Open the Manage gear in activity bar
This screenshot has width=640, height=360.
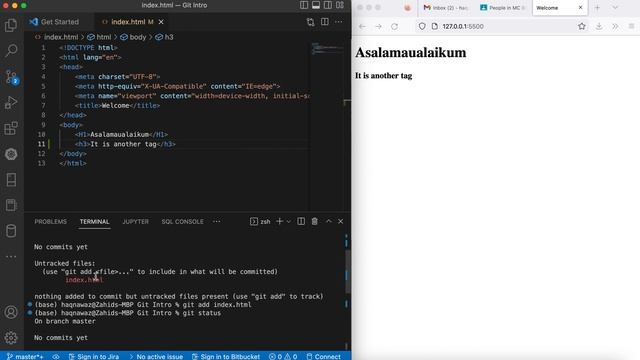point(11,338)
